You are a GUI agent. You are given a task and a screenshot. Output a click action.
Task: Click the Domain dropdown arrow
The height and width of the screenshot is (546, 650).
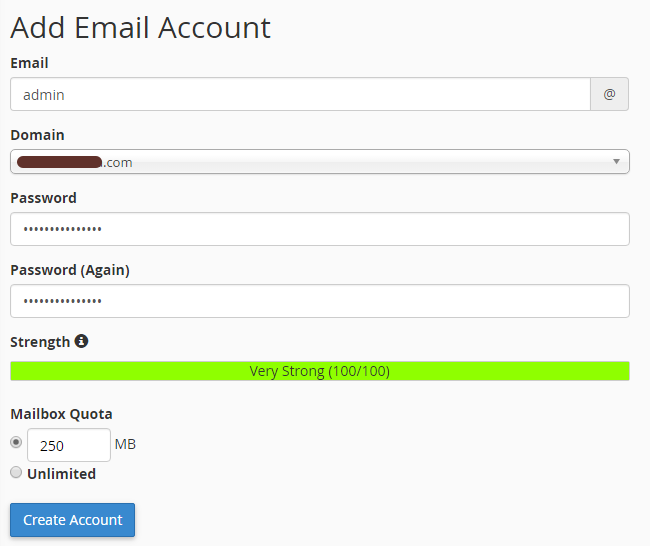(x=616, y=161)
